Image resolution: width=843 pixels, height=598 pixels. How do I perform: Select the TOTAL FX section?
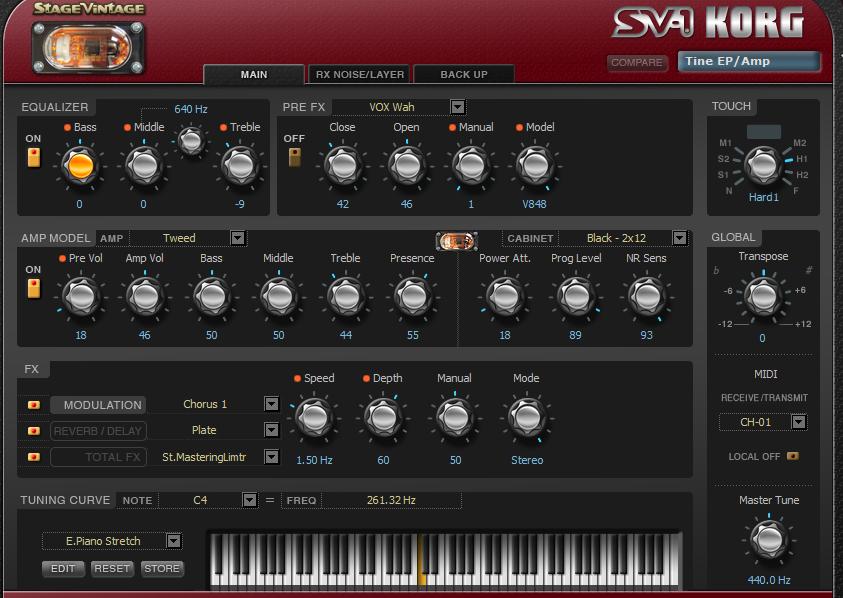[x=98, y=457]
